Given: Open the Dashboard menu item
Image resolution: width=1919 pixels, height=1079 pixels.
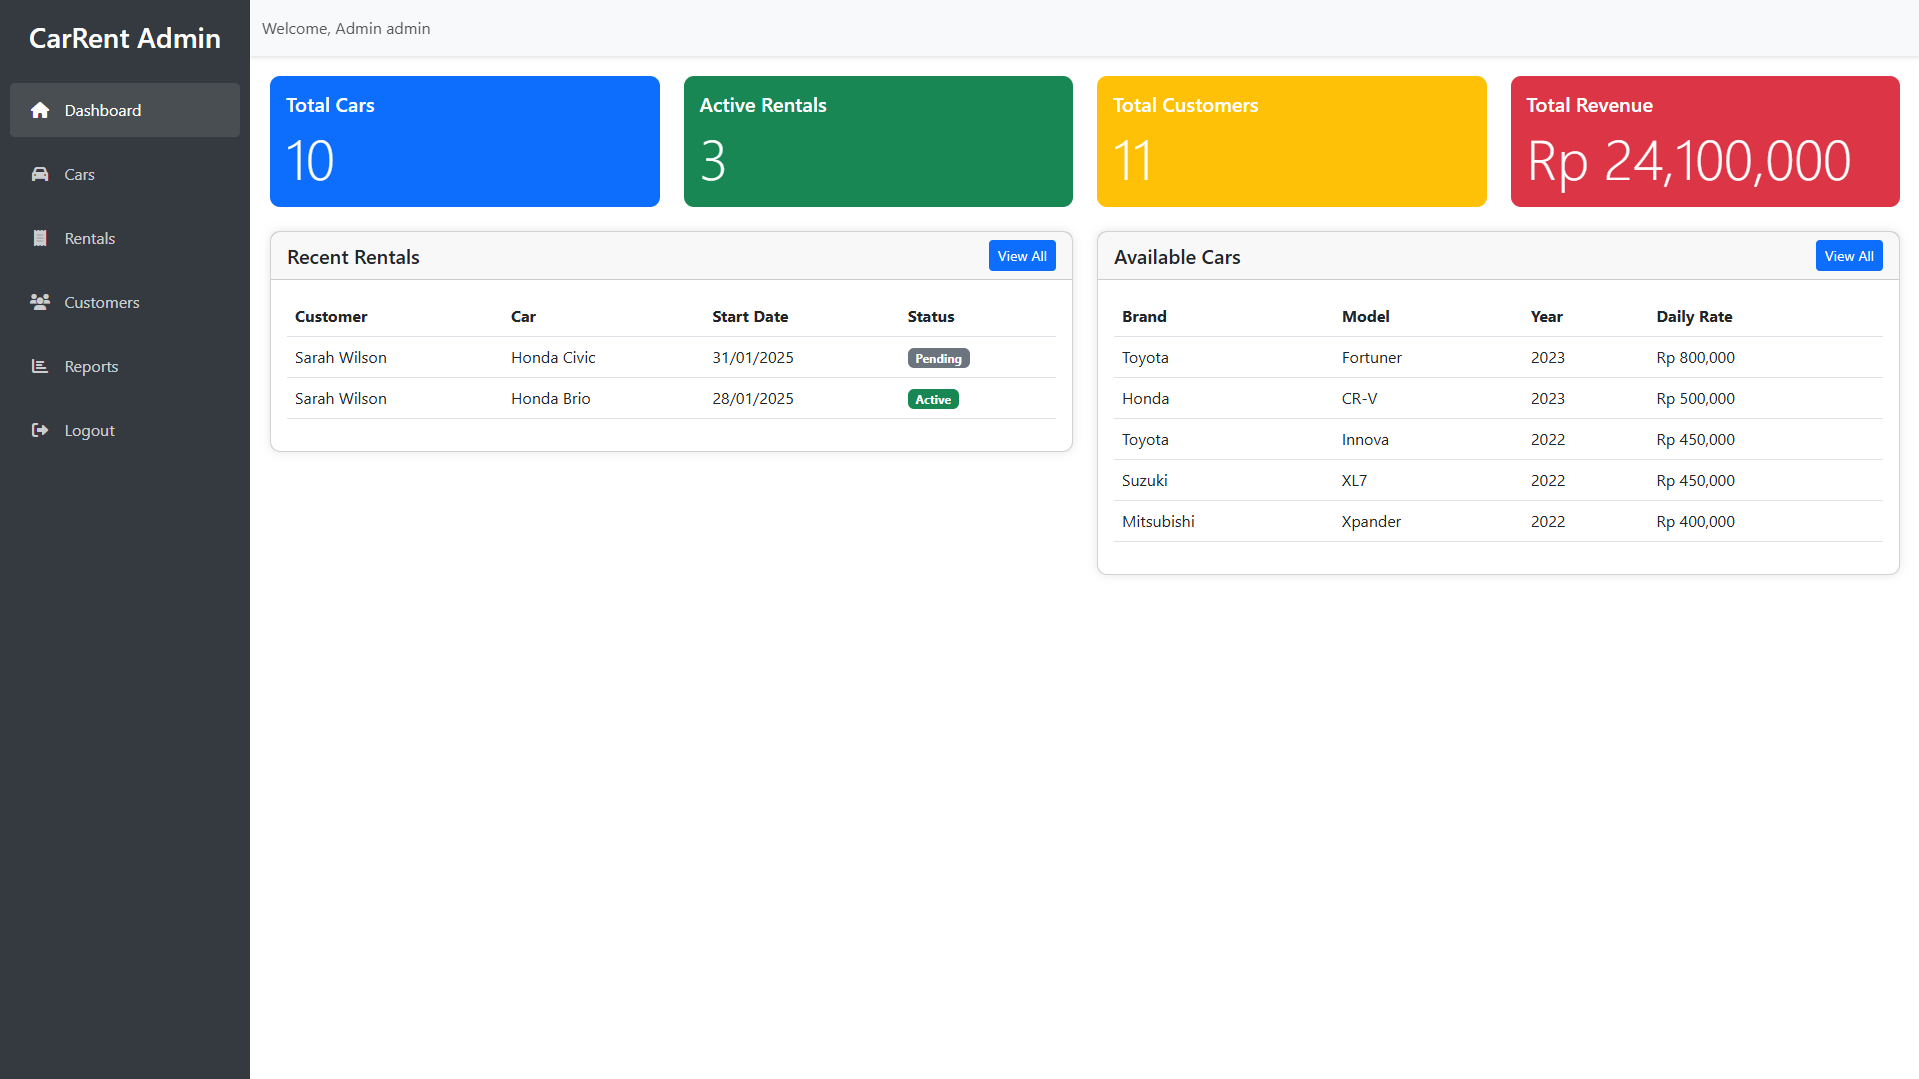Looking at the screenshot, I should click(125, 110).
